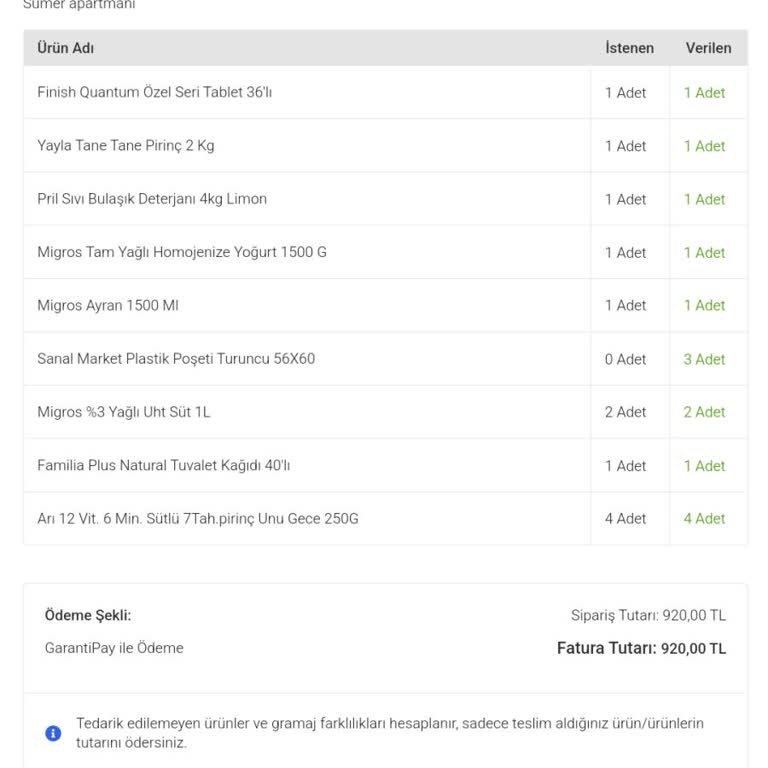This screenshot has height=768, width=768.
Task: Select Familia Plus Natural Tuvalet Kağıdı 40'lı
Action: [164, 465]
